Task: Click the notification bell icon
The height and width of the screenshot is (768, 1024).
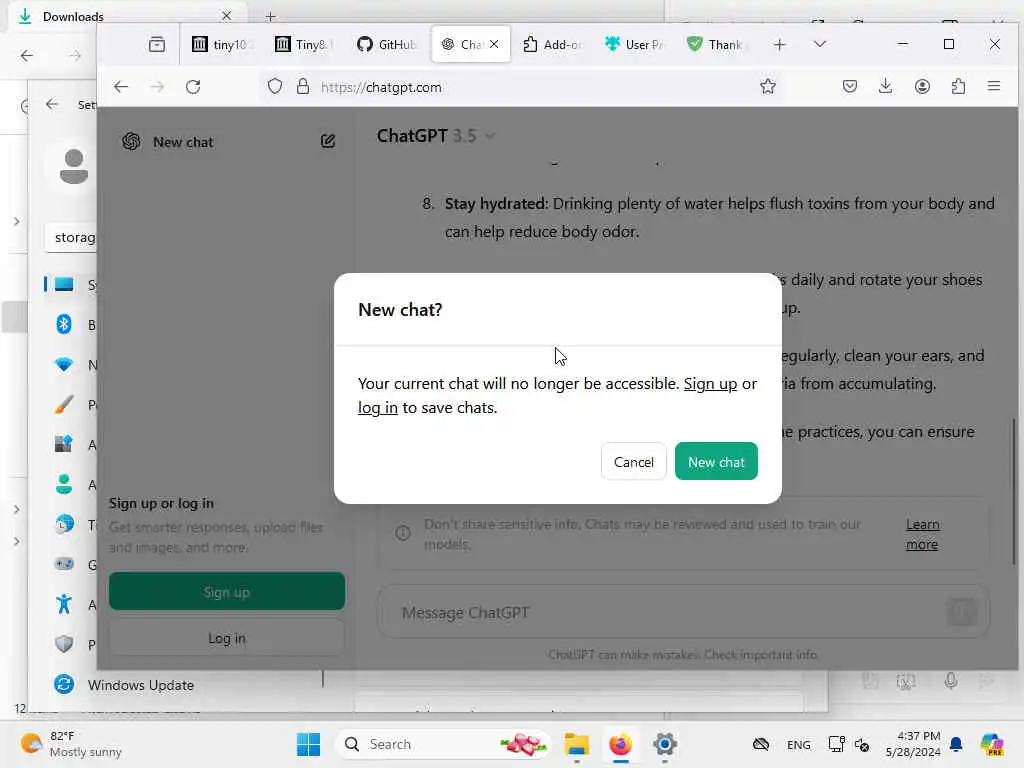Action: tap(956, 744)
